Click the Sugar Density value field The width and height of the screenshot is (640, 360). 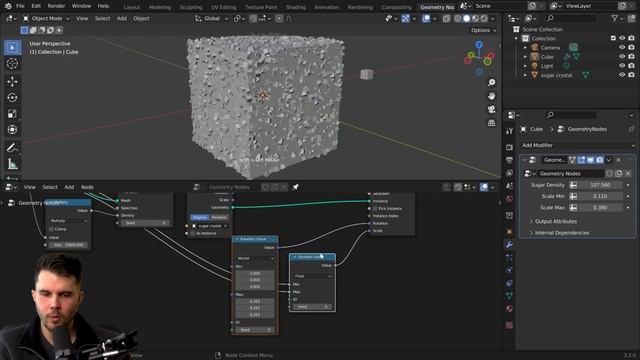coord(600,185)
